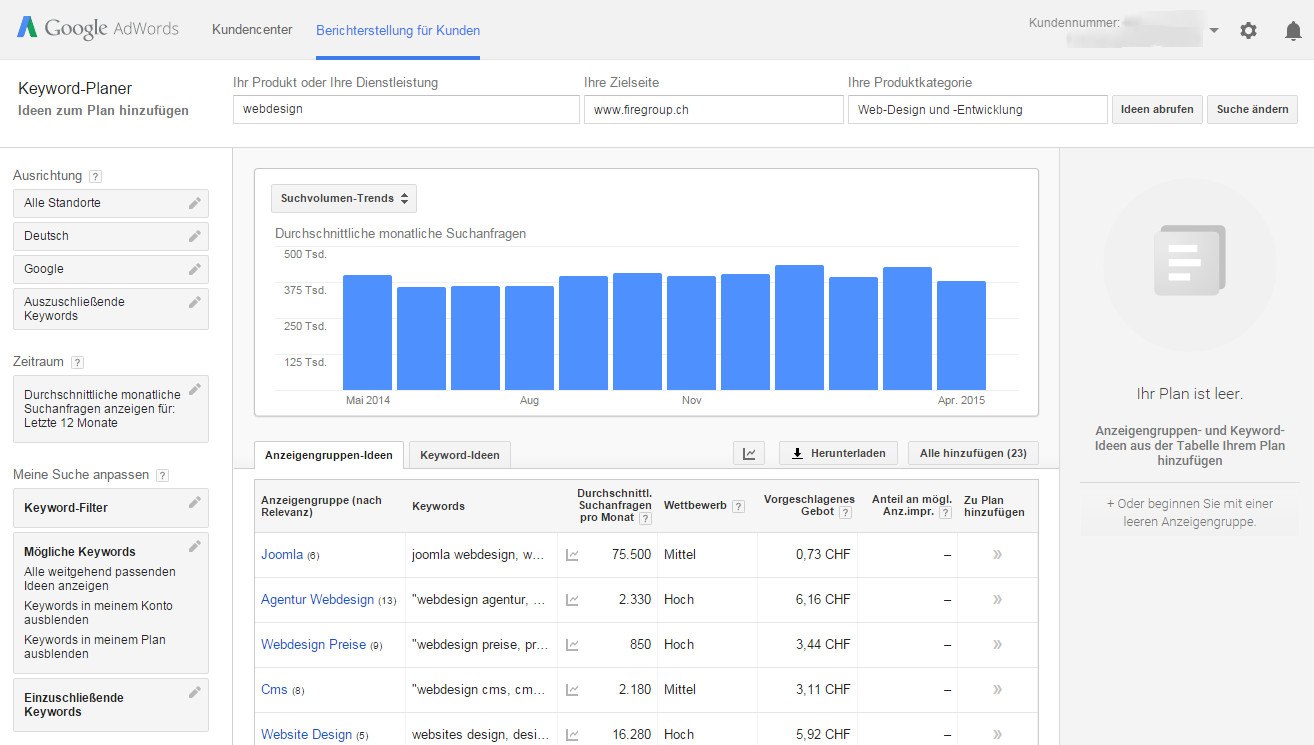
Task: Open the Agentur Webdesign ad group link
Action: point(317,599)
